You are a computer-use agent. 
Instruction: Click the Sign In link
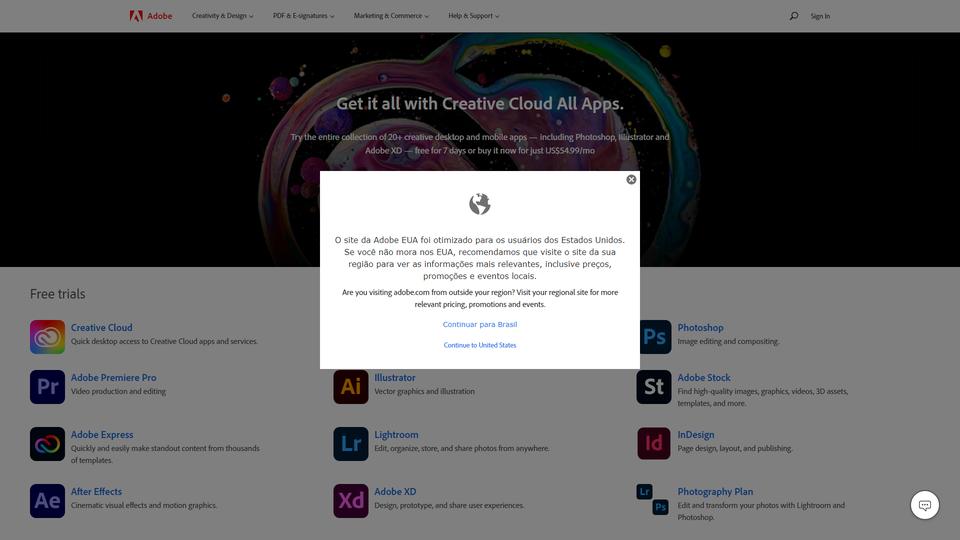[x=820, y=17]
